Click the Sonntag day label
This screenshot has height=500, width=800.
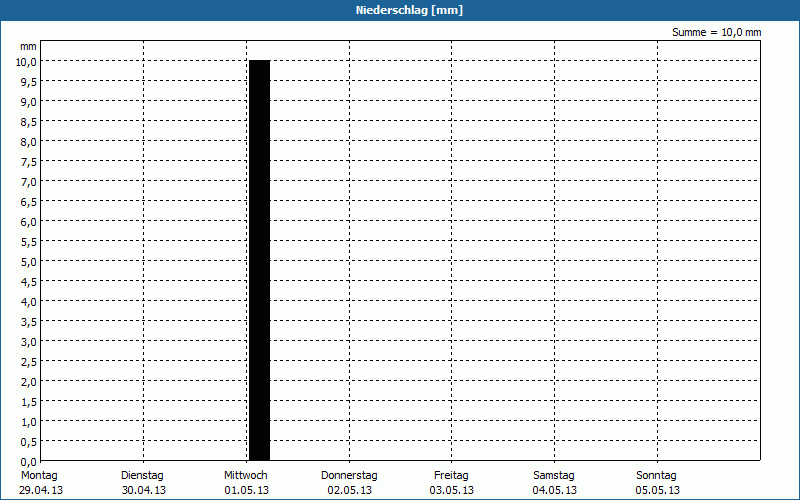pos(656,476)
